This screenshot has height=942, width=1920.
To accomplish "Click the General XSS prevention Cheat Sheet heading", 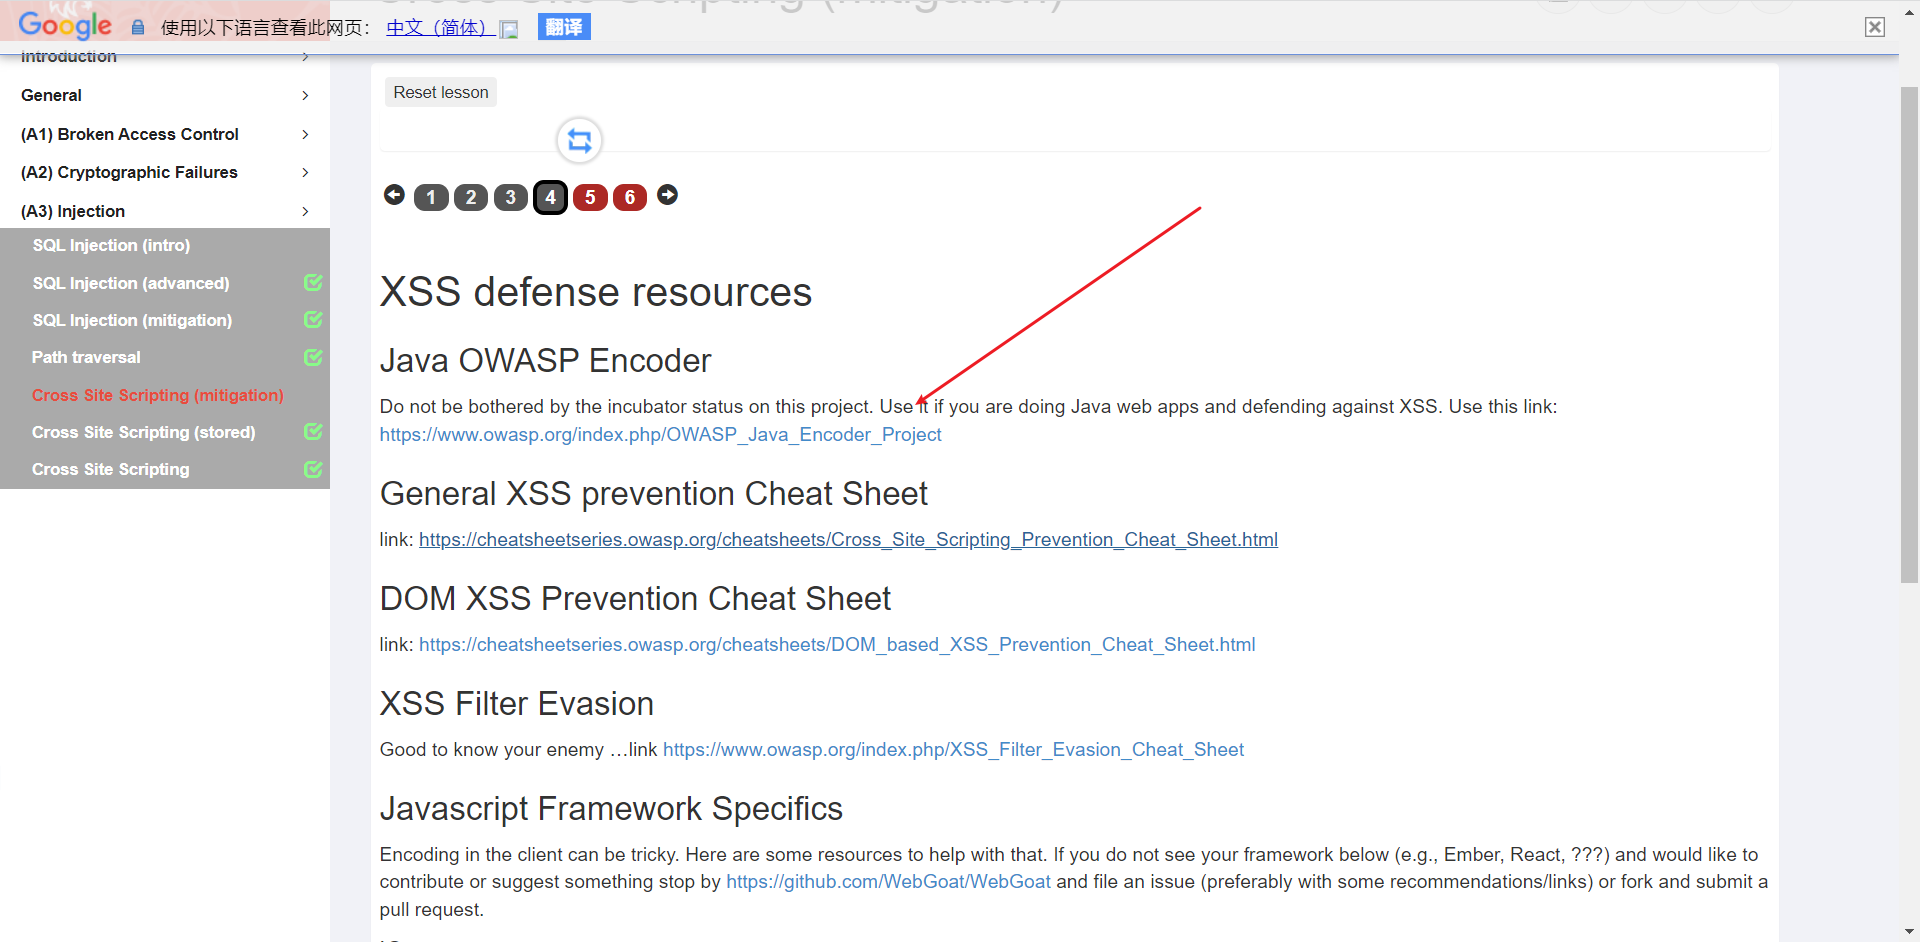I will point(654,493).
